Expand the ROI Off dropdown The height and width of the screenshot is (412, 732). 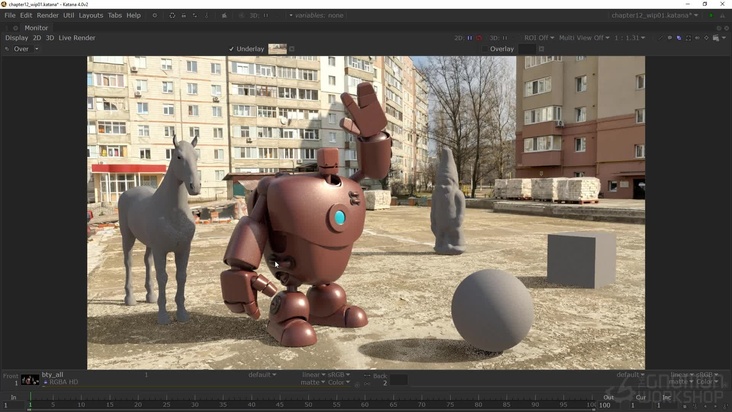point(537,38)
